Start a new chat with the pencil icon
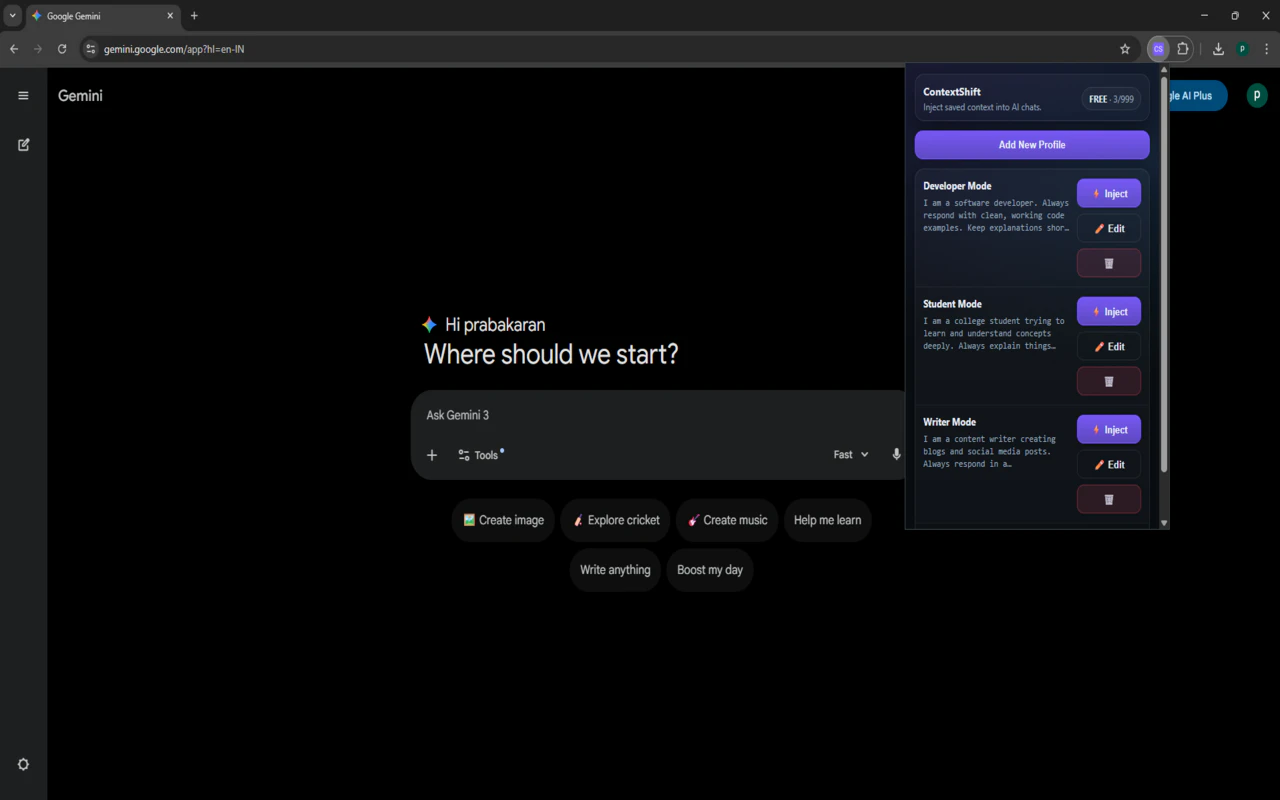Viewport: 1280px width, 800px height. [23, 145]
